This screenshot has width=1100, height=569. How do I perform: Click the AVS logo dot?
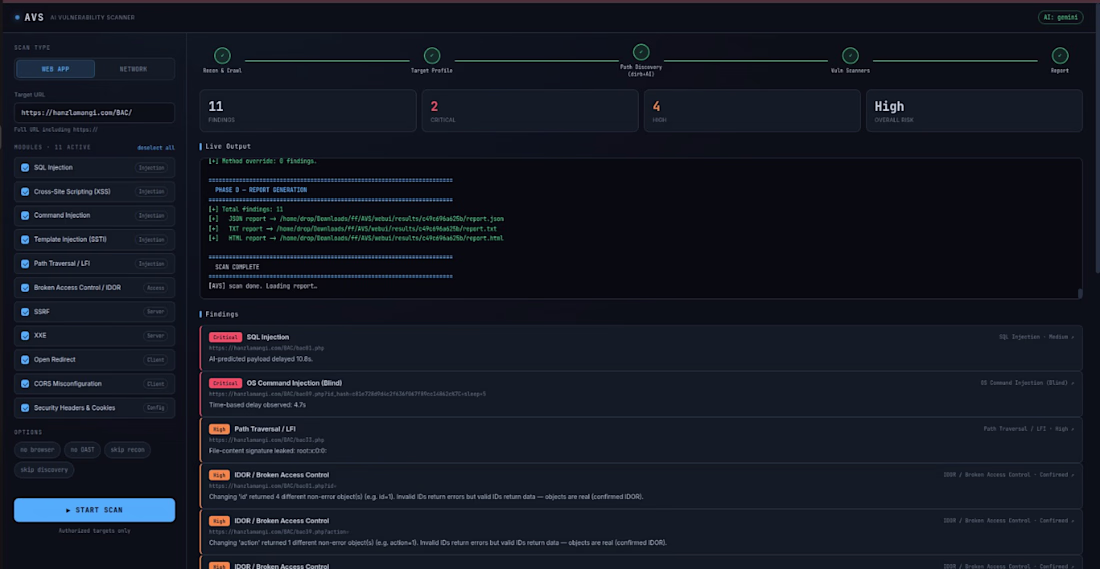(x=17, y=18)
